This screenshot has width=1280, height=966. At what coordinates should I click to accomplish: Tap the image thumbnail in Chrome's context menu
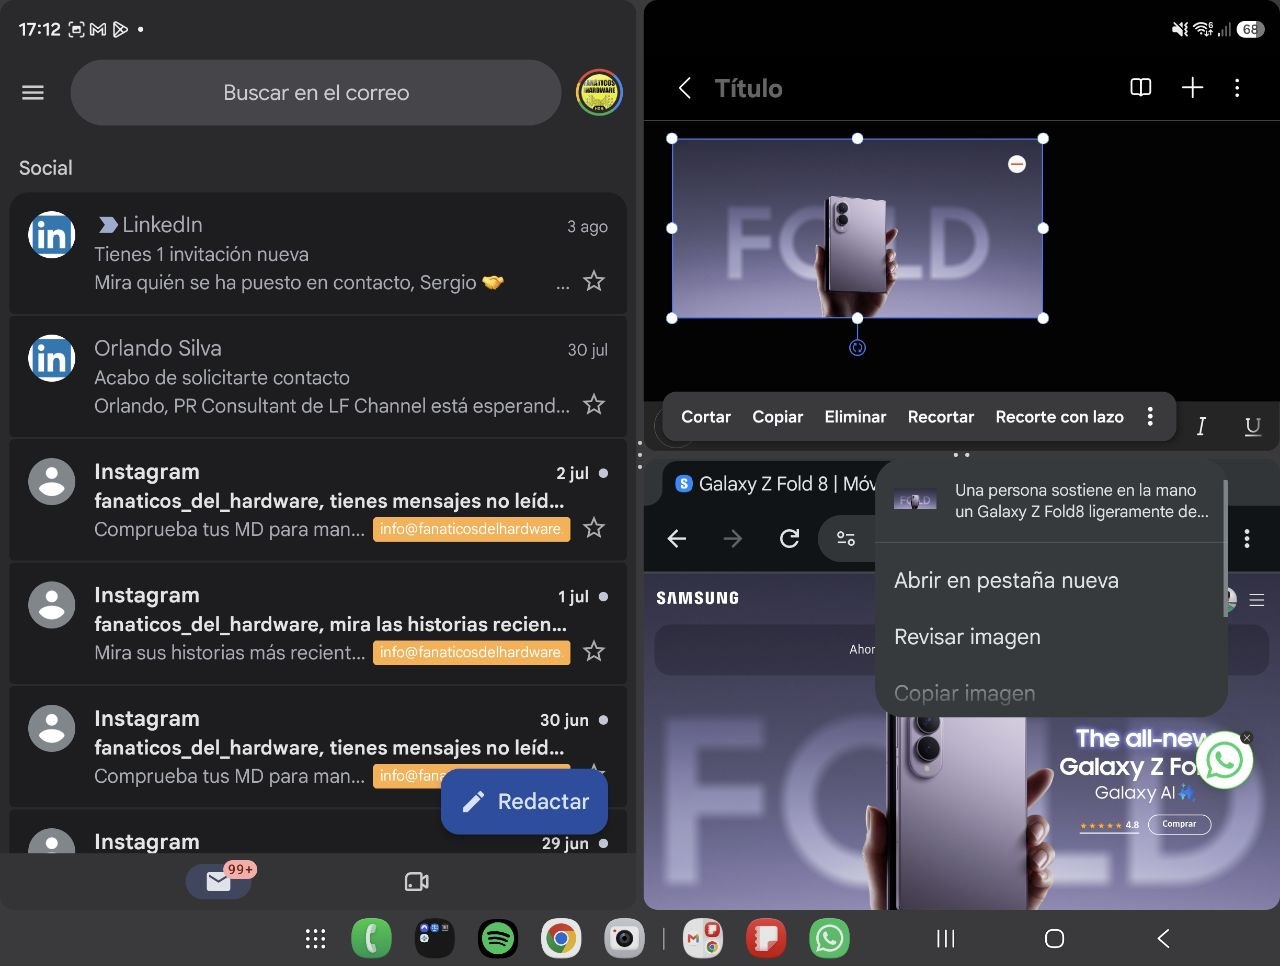click(x=916, y=501)
